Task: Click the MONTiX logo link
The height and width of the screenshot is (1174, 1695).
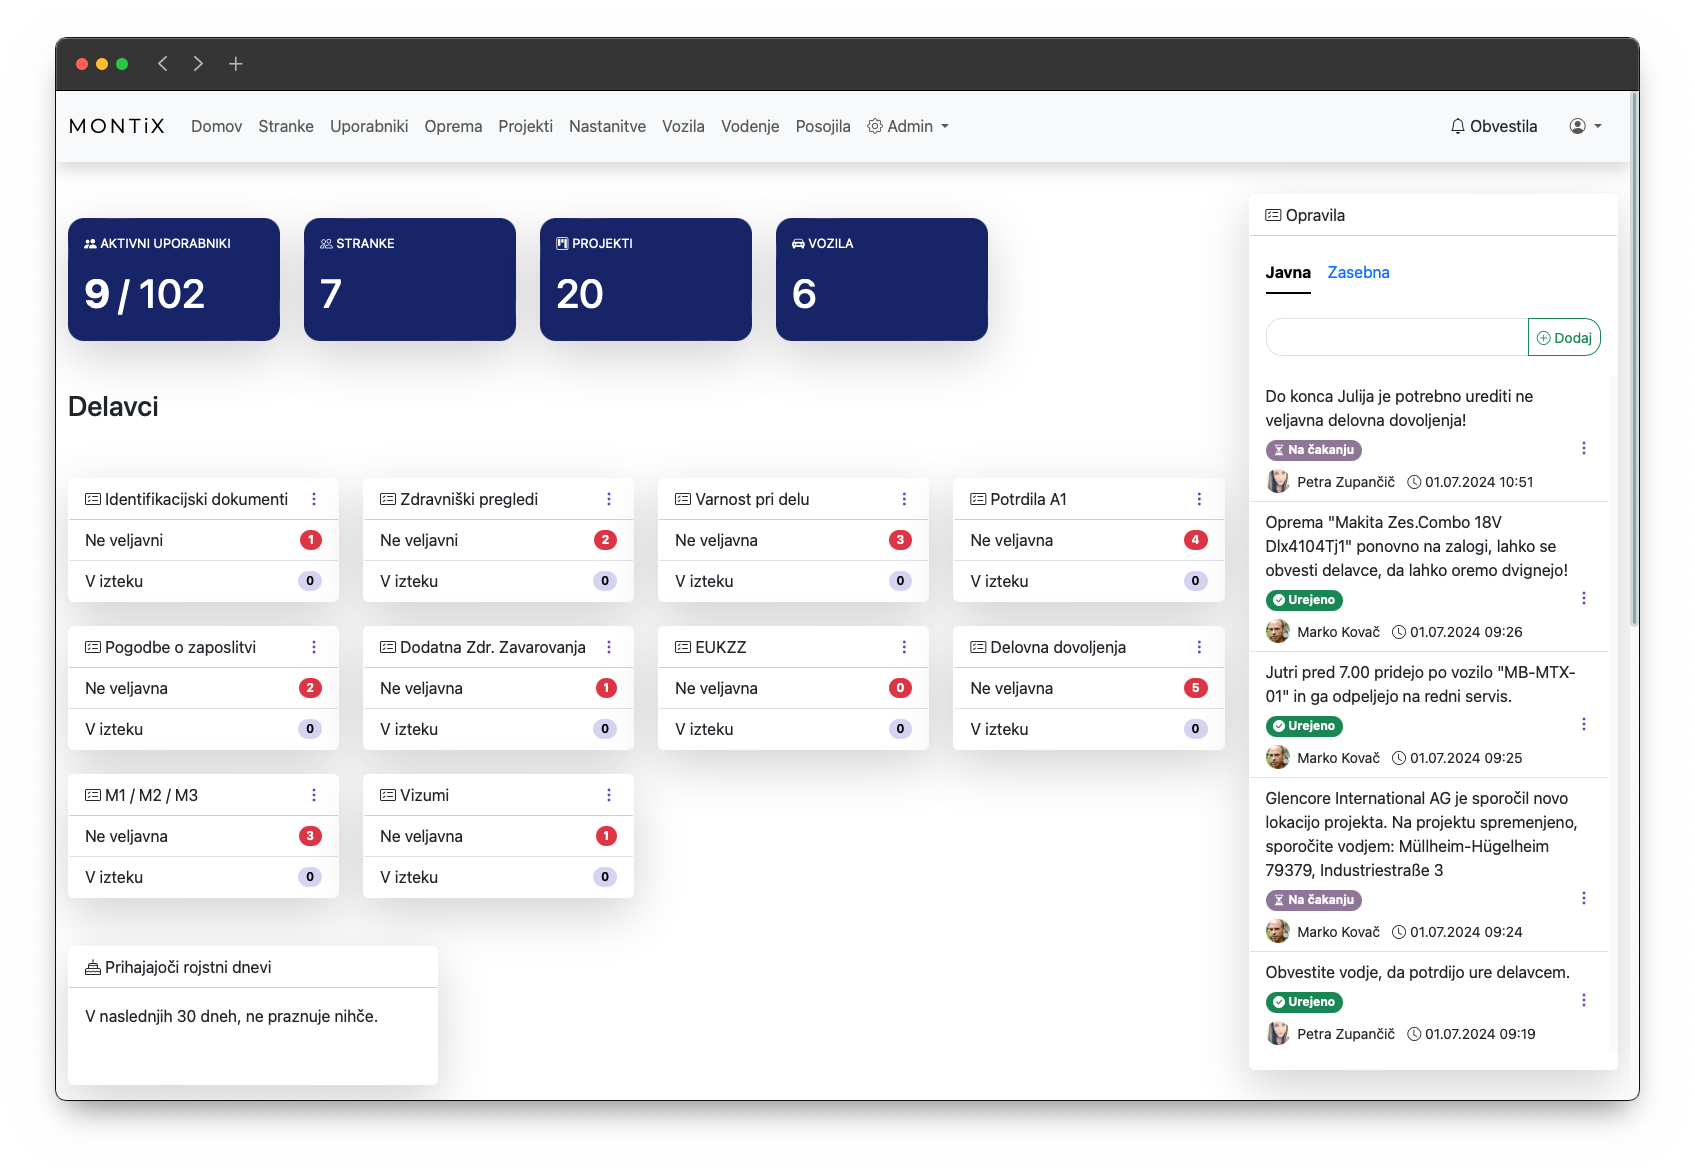Action: click(117, 126)
